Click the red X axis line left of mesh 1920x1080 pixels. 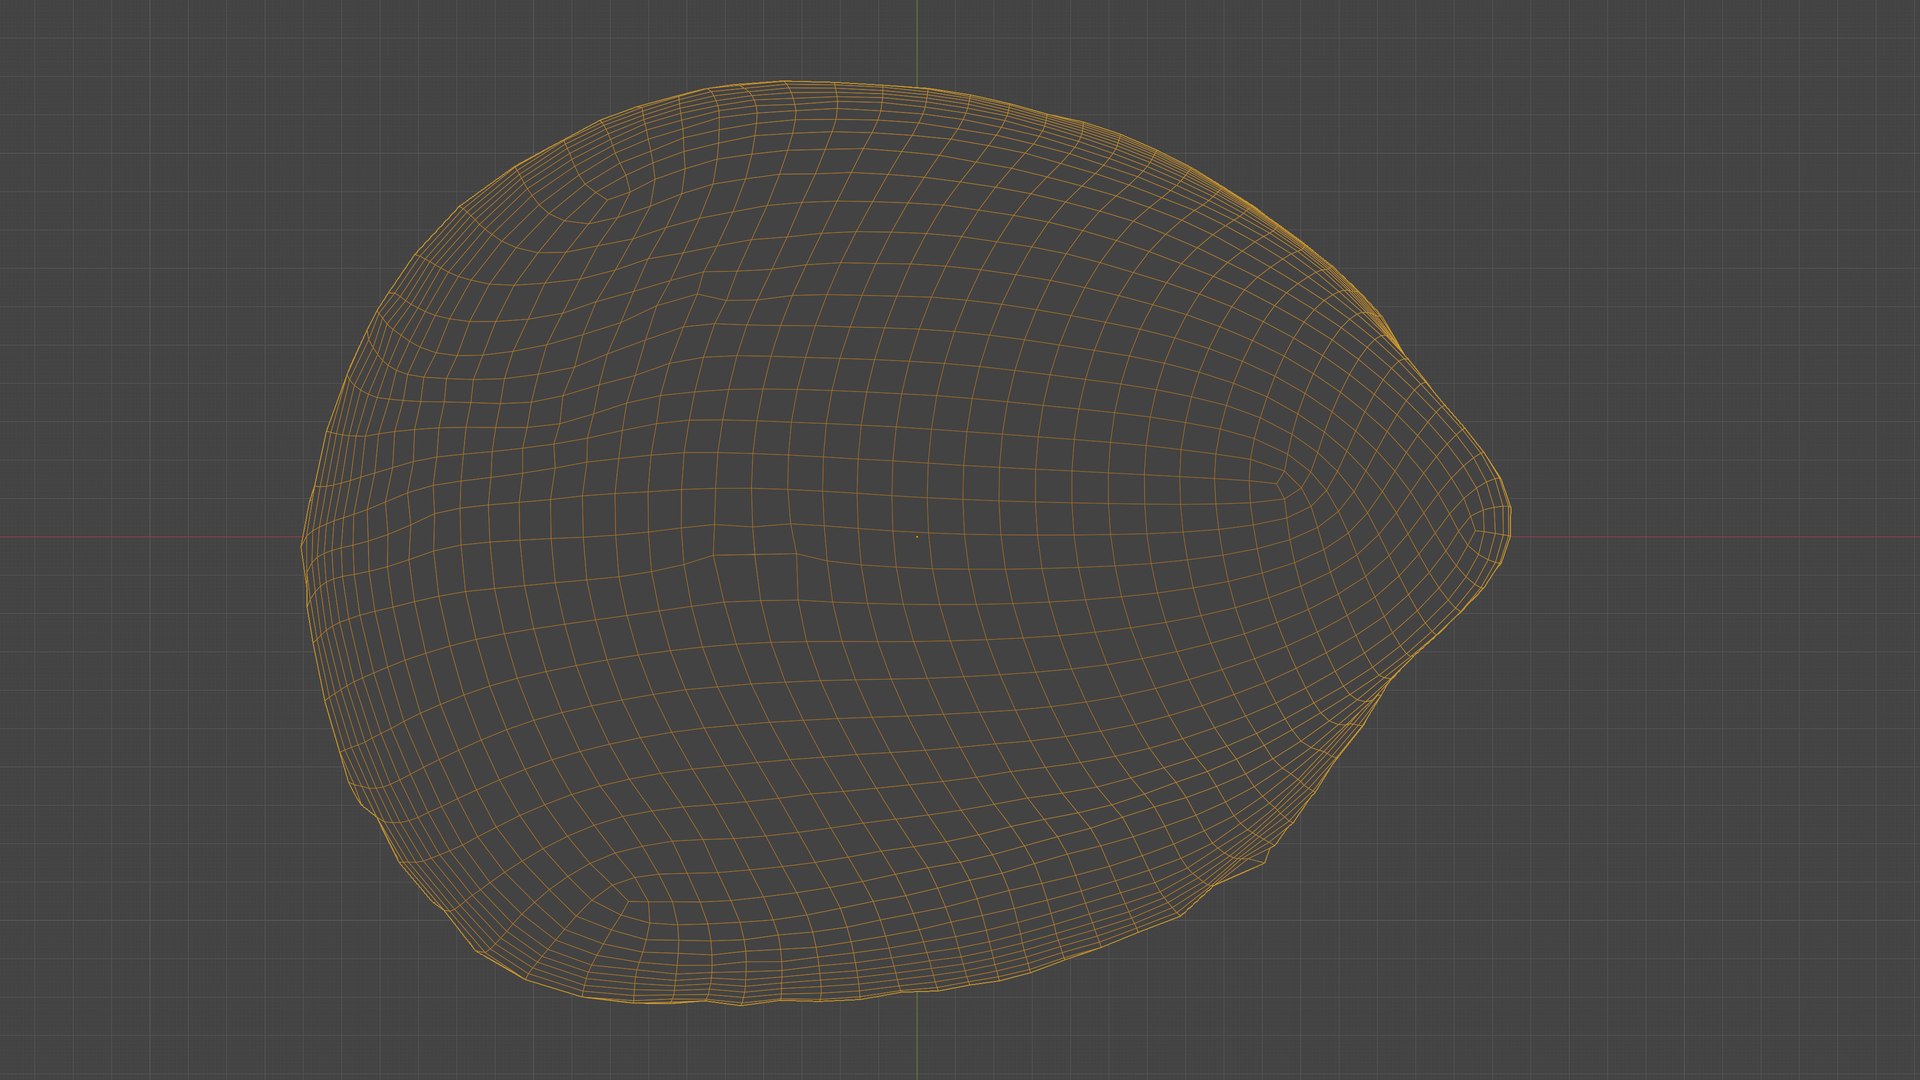(x=150, y=538)
